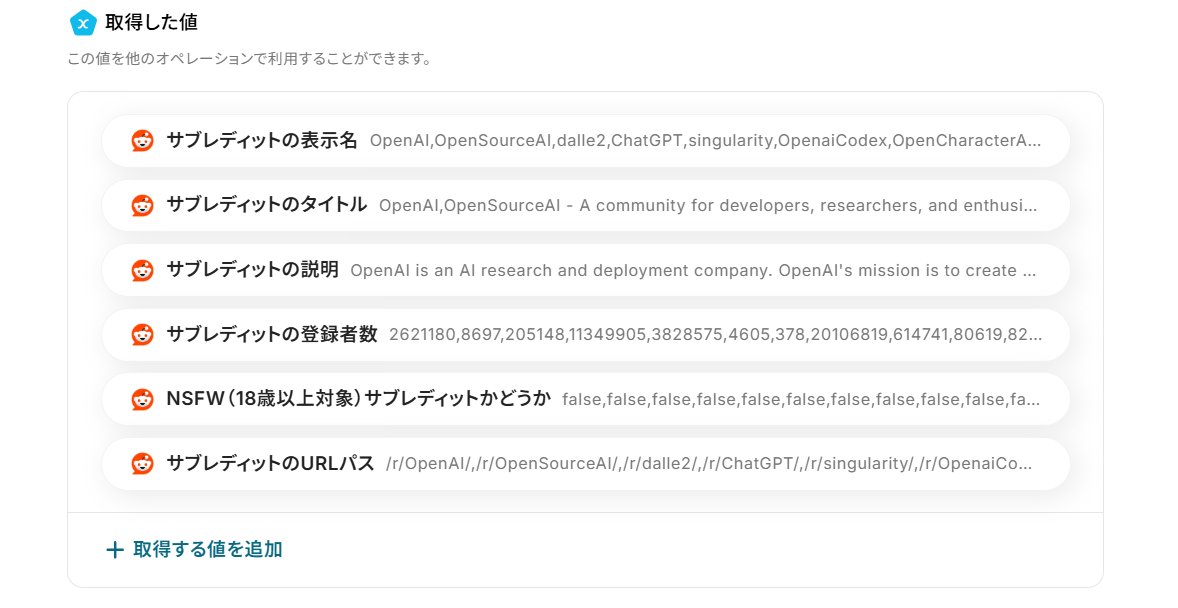
Task: Click subscriber numbers starting 2621180,8697
Action: (x=715, y=335)
